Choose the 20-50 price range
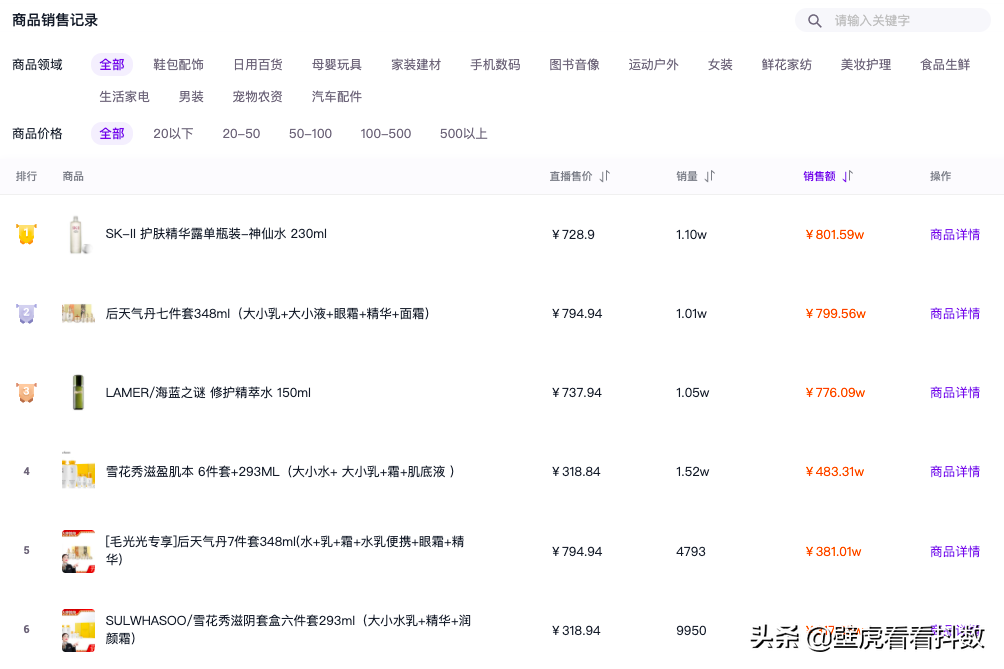 241,133
